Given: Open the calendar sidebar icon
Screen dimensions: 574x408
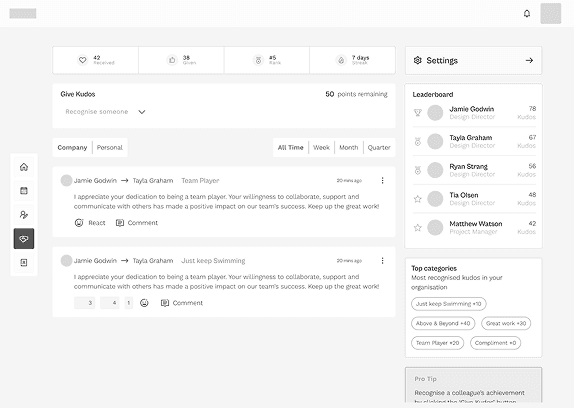Looking at the screenshot, I should coord(24,191).
